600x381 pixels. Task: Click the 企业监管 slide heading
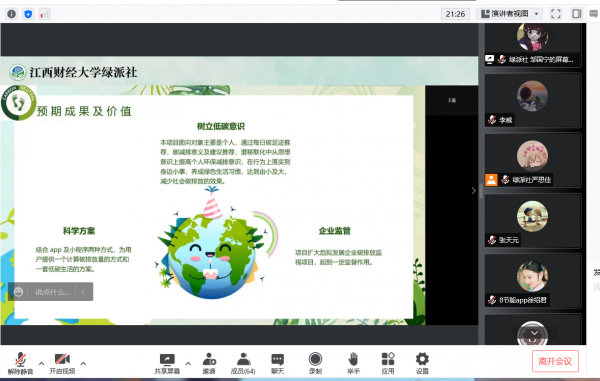tap(335, 231)
